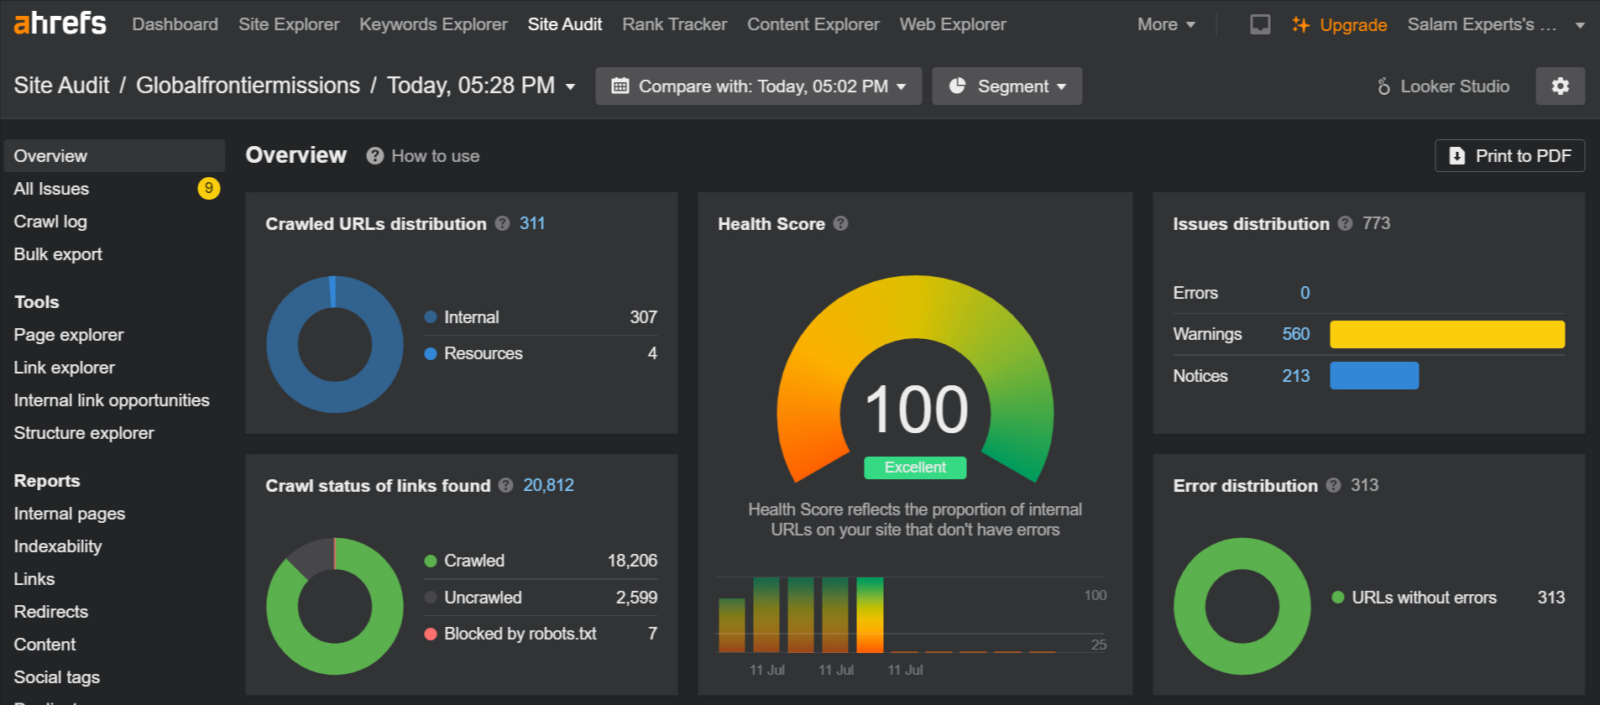The image size is (1600, 705).
Task: Click the yellow Warnings bar
Action: click(x=1447, y=334)
